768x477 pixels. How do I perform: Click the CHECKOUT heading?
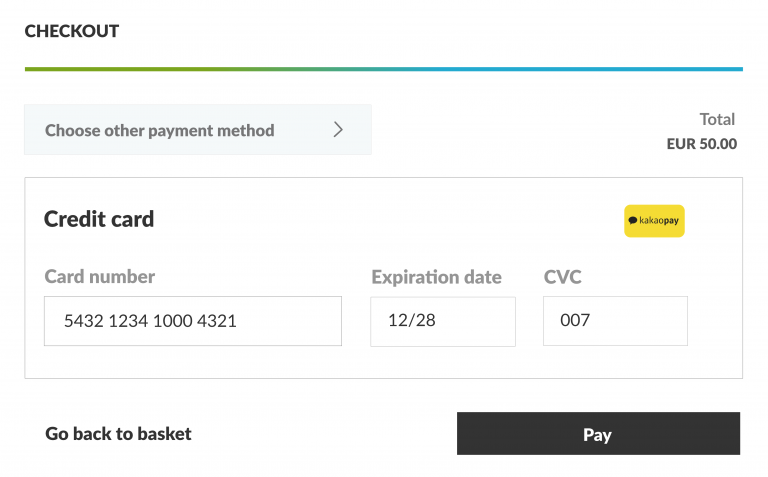pos(72,31)
